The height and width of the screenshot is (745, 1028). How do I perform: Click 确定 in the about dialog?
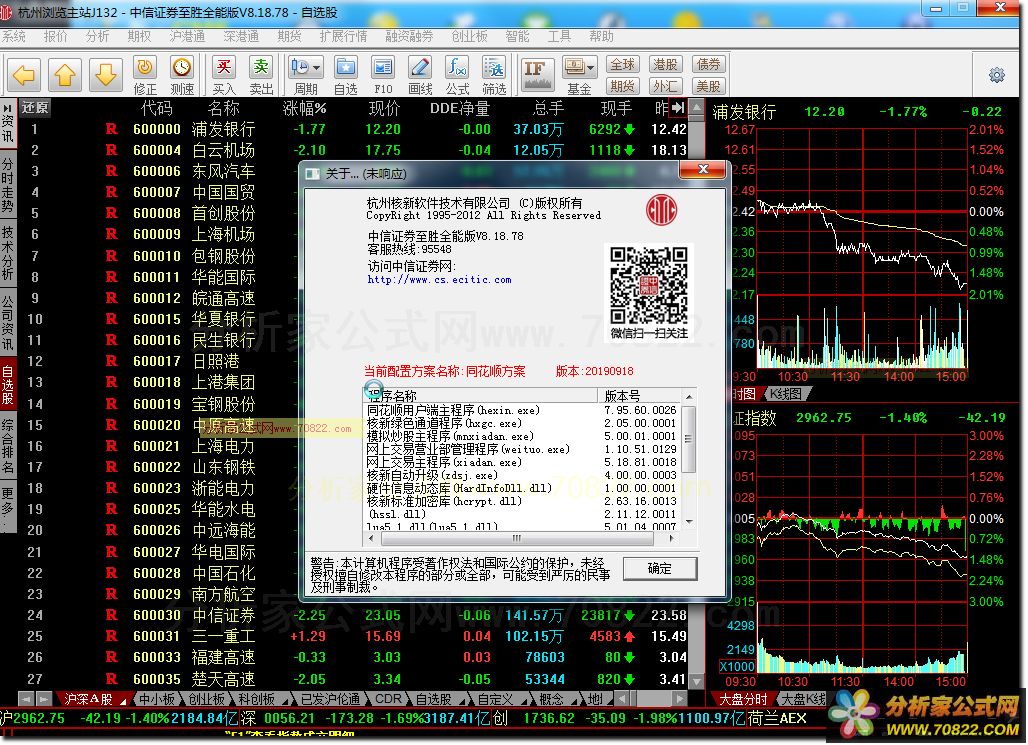pos(660,569)
